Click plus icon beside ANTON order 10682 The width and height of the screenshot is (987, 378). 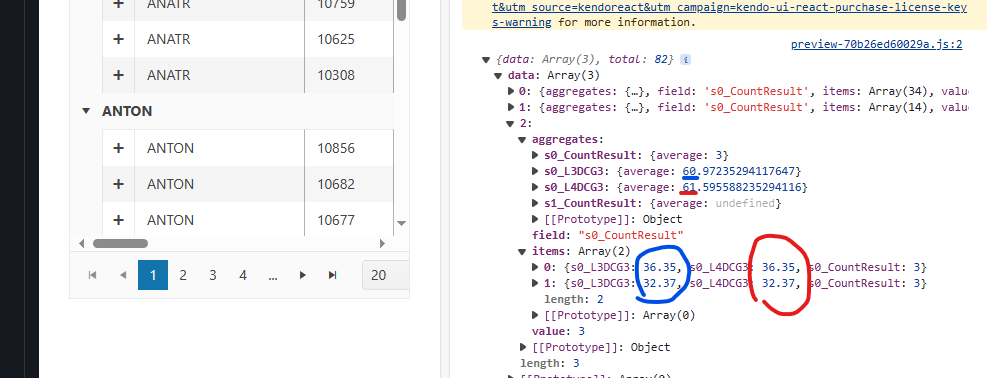[x=118, y=184]
